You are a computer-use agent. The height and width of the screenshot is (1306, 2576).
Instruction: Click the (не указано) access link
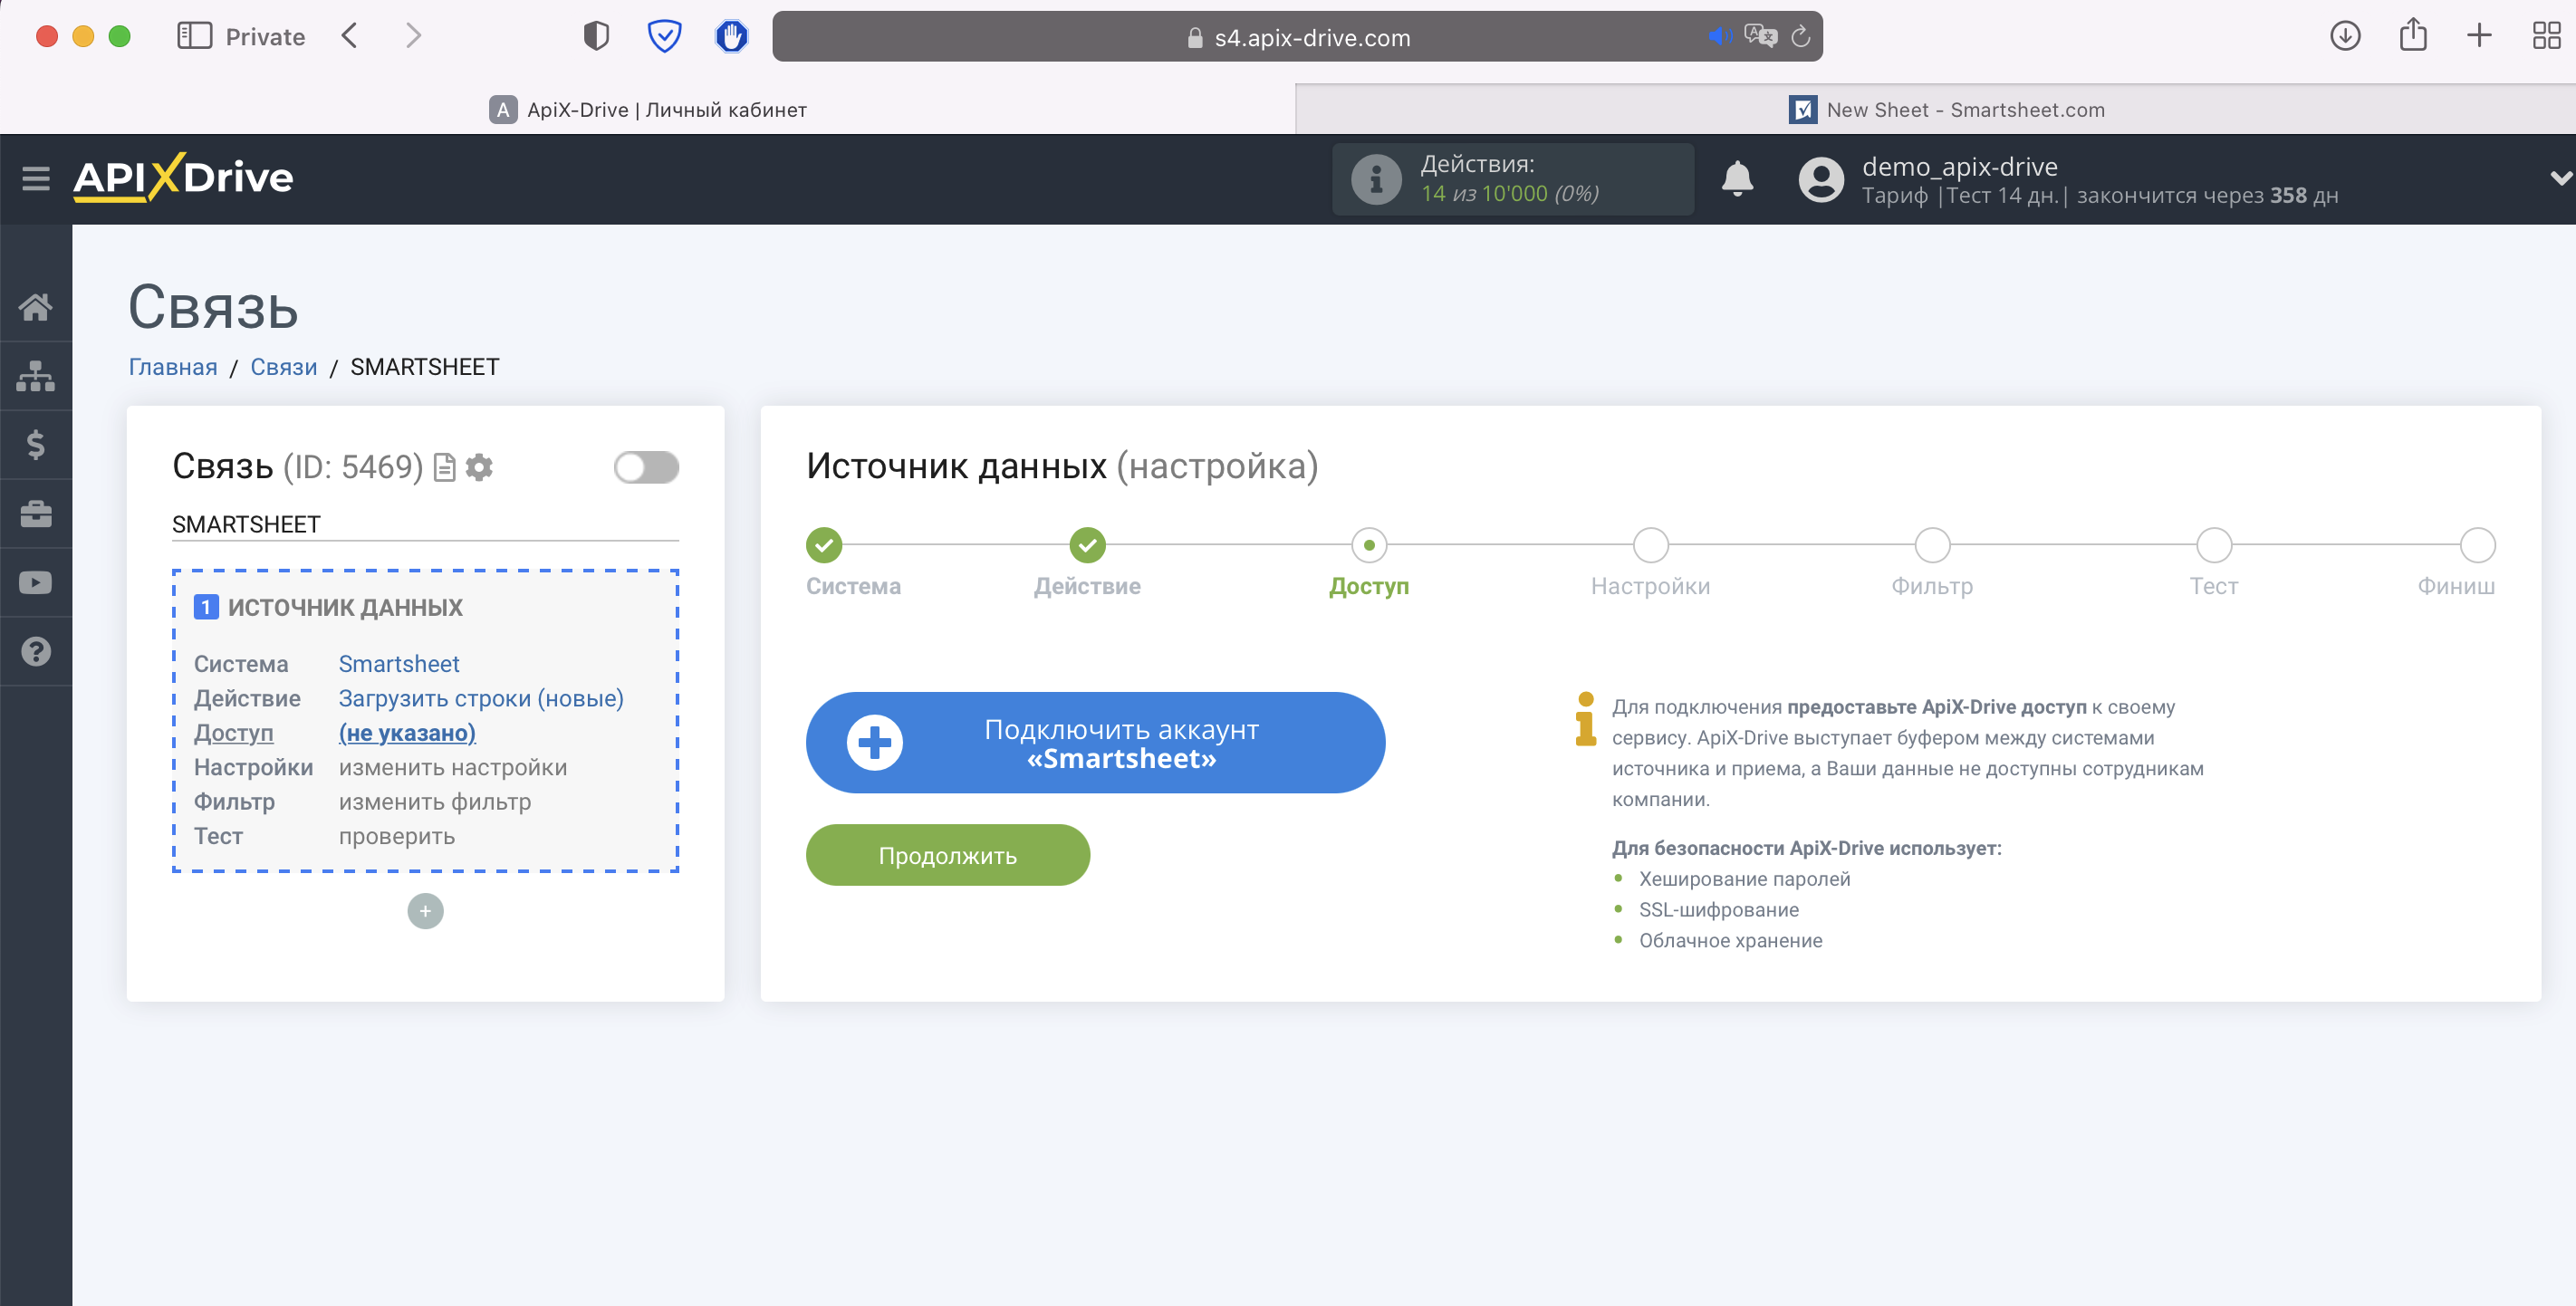pos(407,733)
